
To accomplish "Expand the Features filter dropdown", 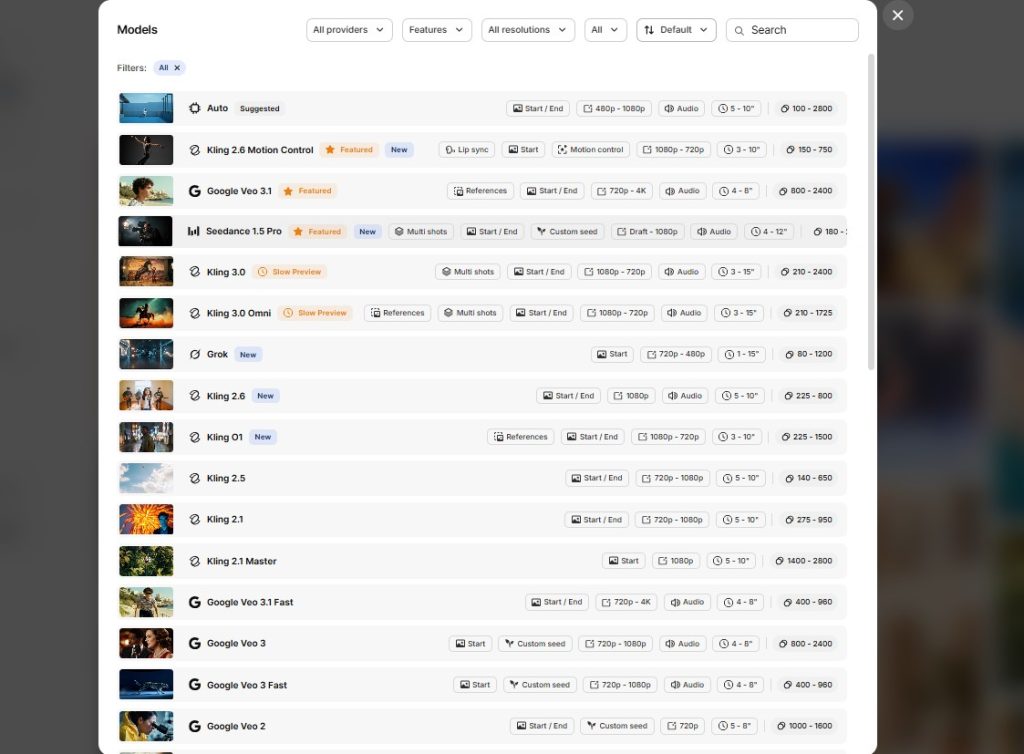I will [437, 30].
